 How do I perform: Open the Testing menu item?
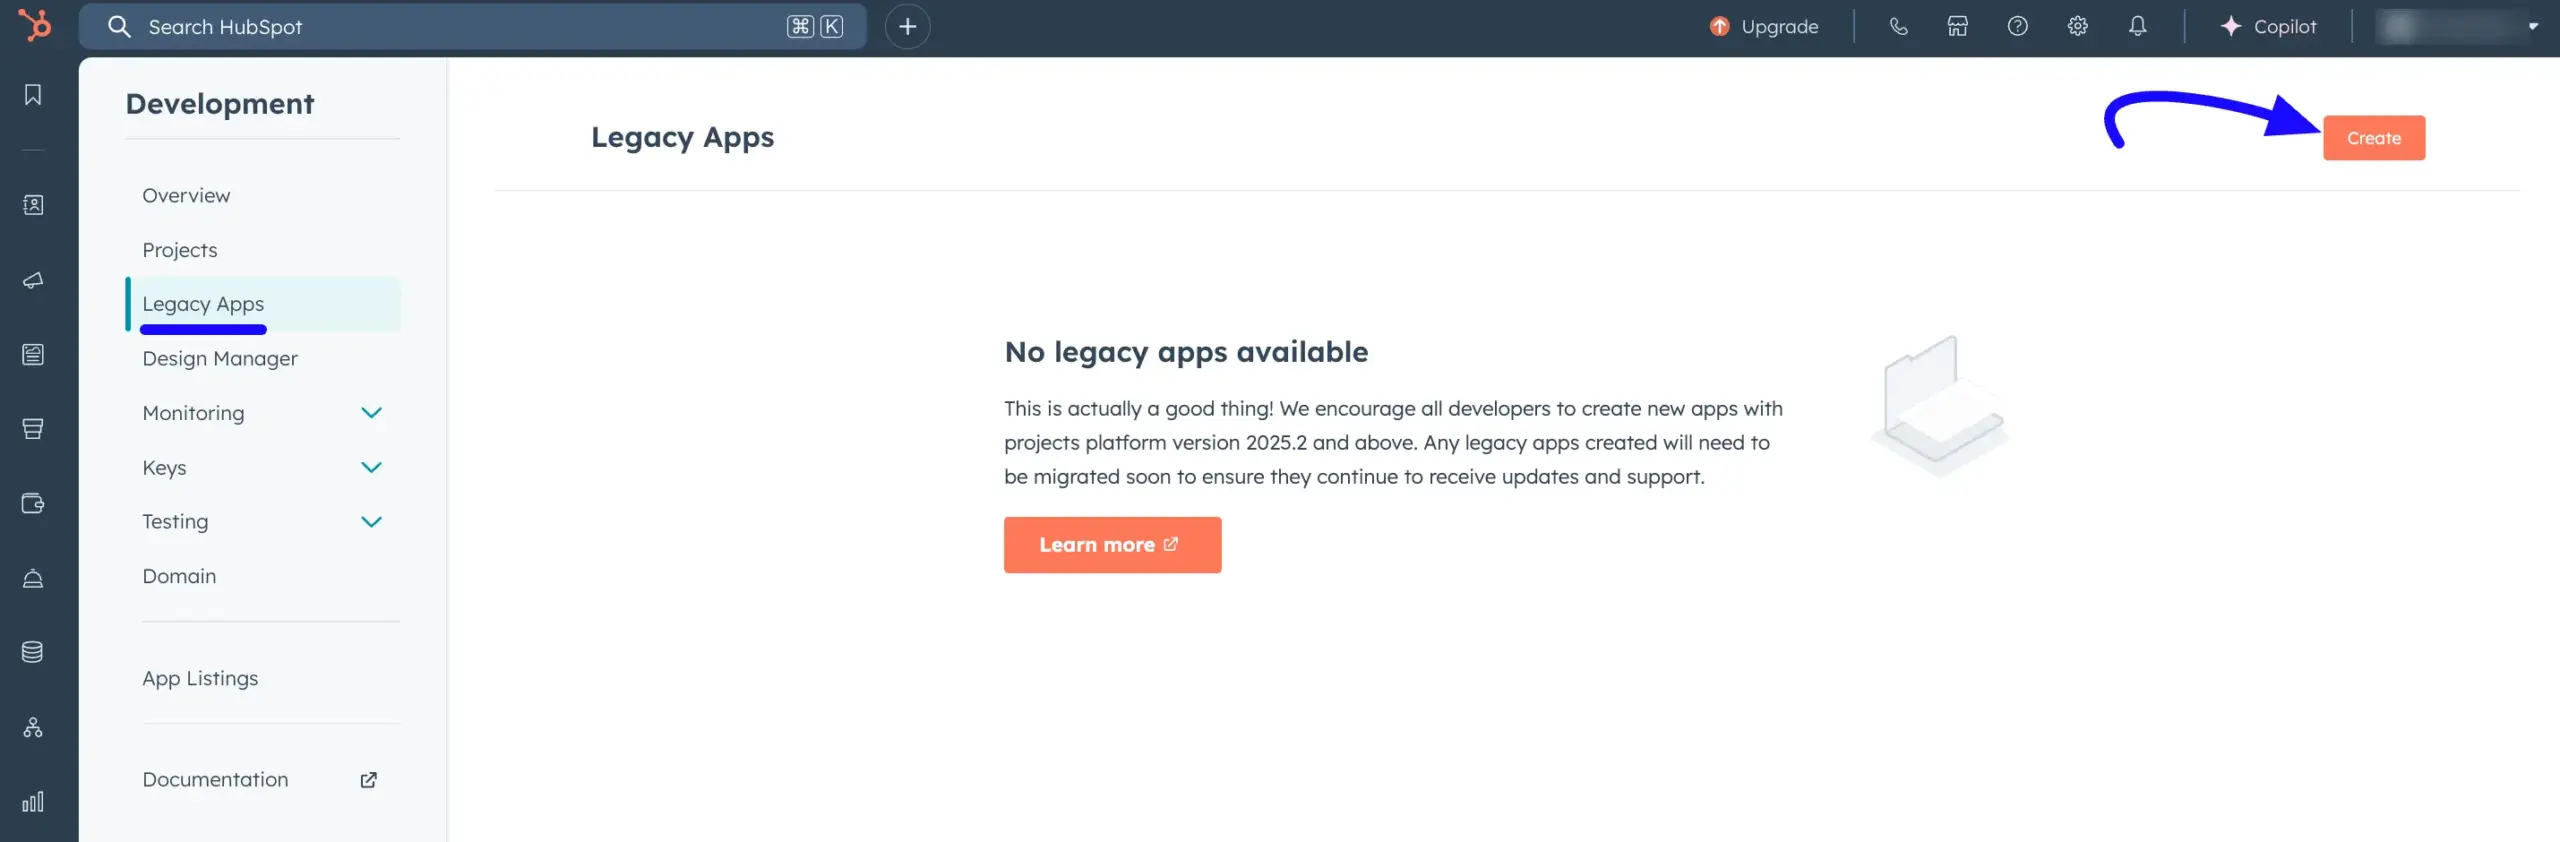175,522
